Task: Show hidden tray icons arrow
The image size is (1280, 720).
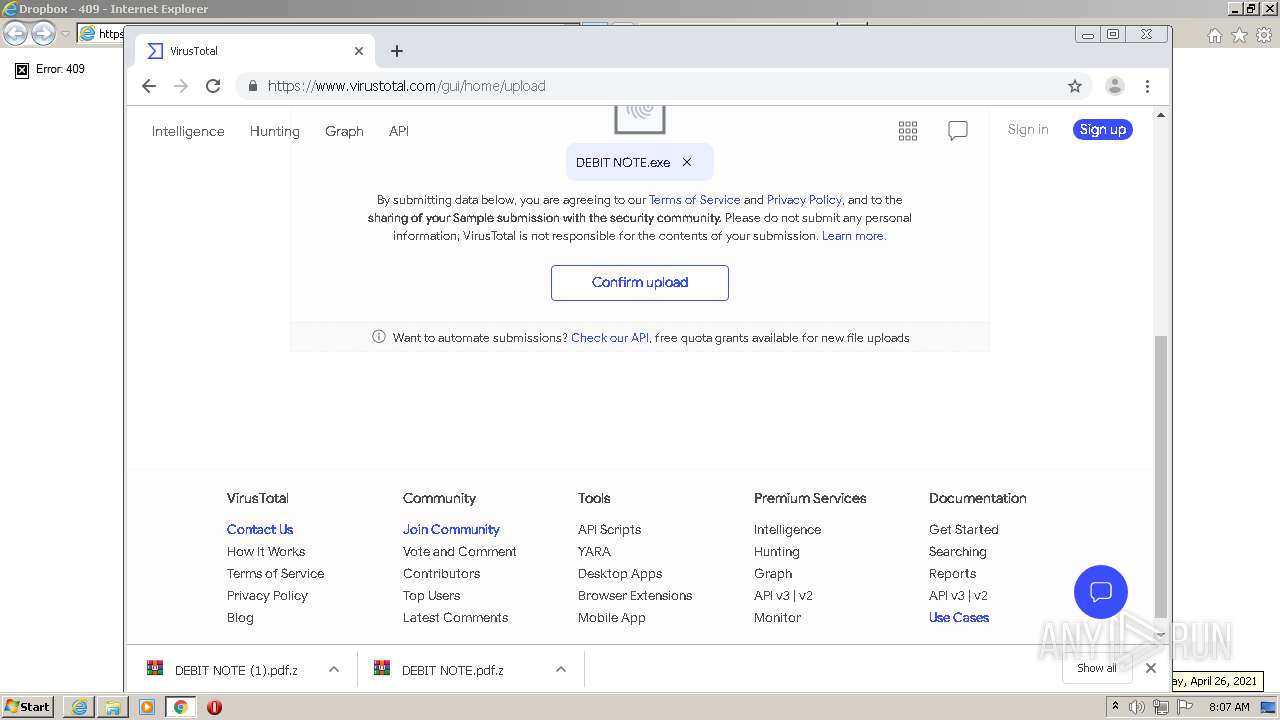Action: pos(1116,707)
